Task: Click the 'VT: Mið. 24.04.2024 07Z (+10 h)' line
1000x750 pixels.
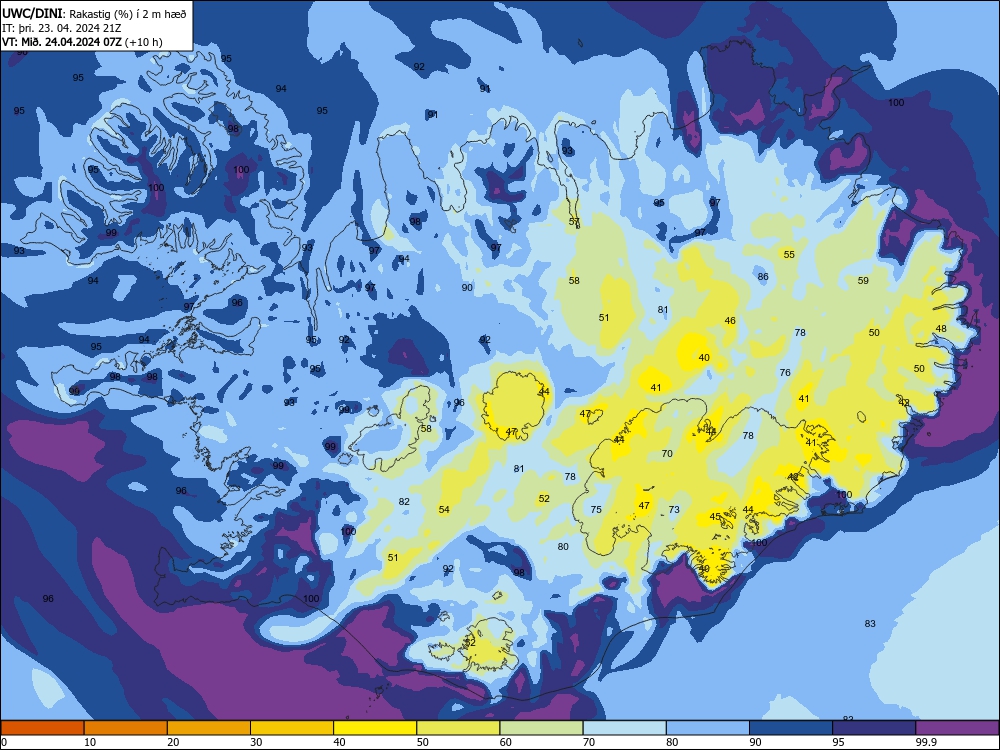Action: pyautogui.click(x=82, y=42)
